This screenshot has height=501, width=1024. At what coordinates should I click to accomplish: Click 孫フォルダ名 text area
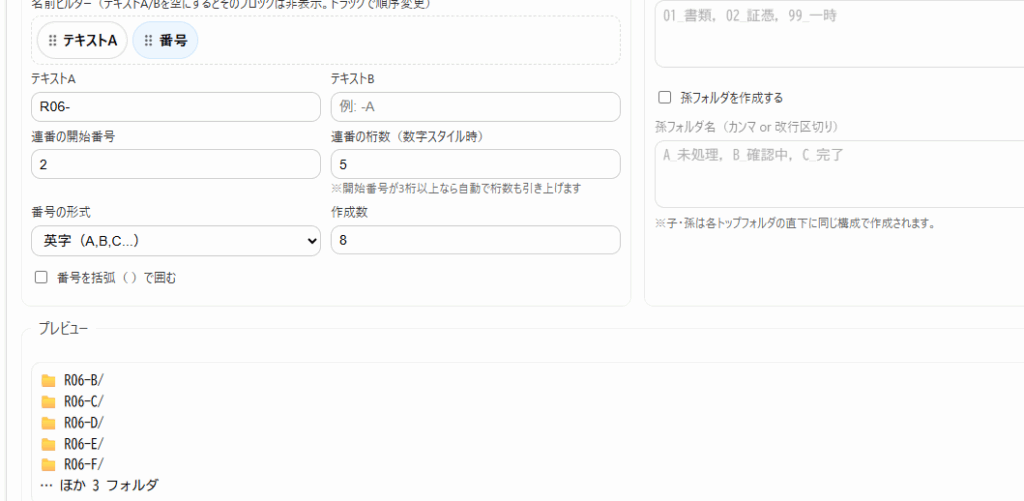(x=838, y=173)
